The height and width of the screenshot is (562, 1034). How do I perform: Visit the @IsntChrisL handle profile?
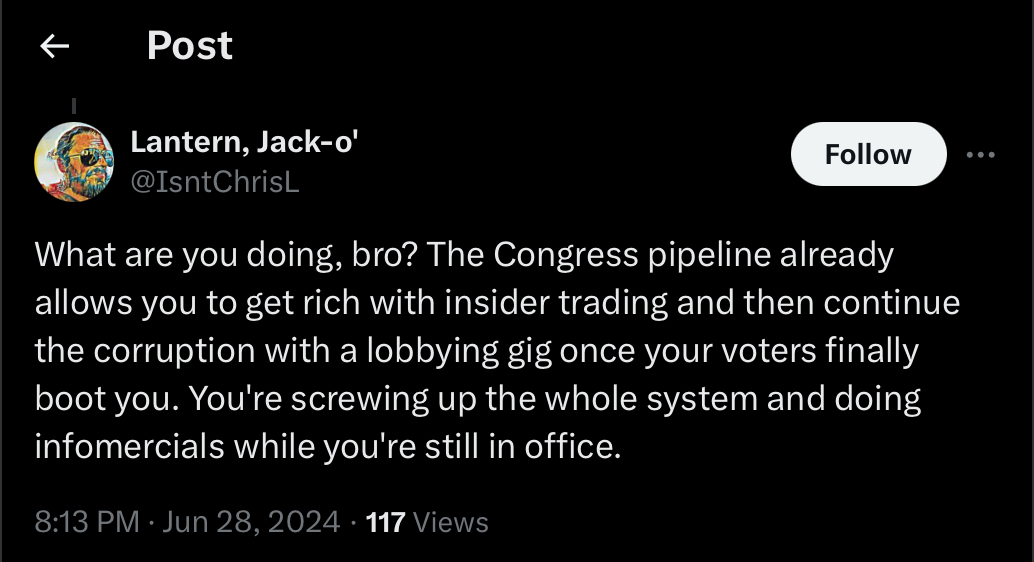(215, 181)
